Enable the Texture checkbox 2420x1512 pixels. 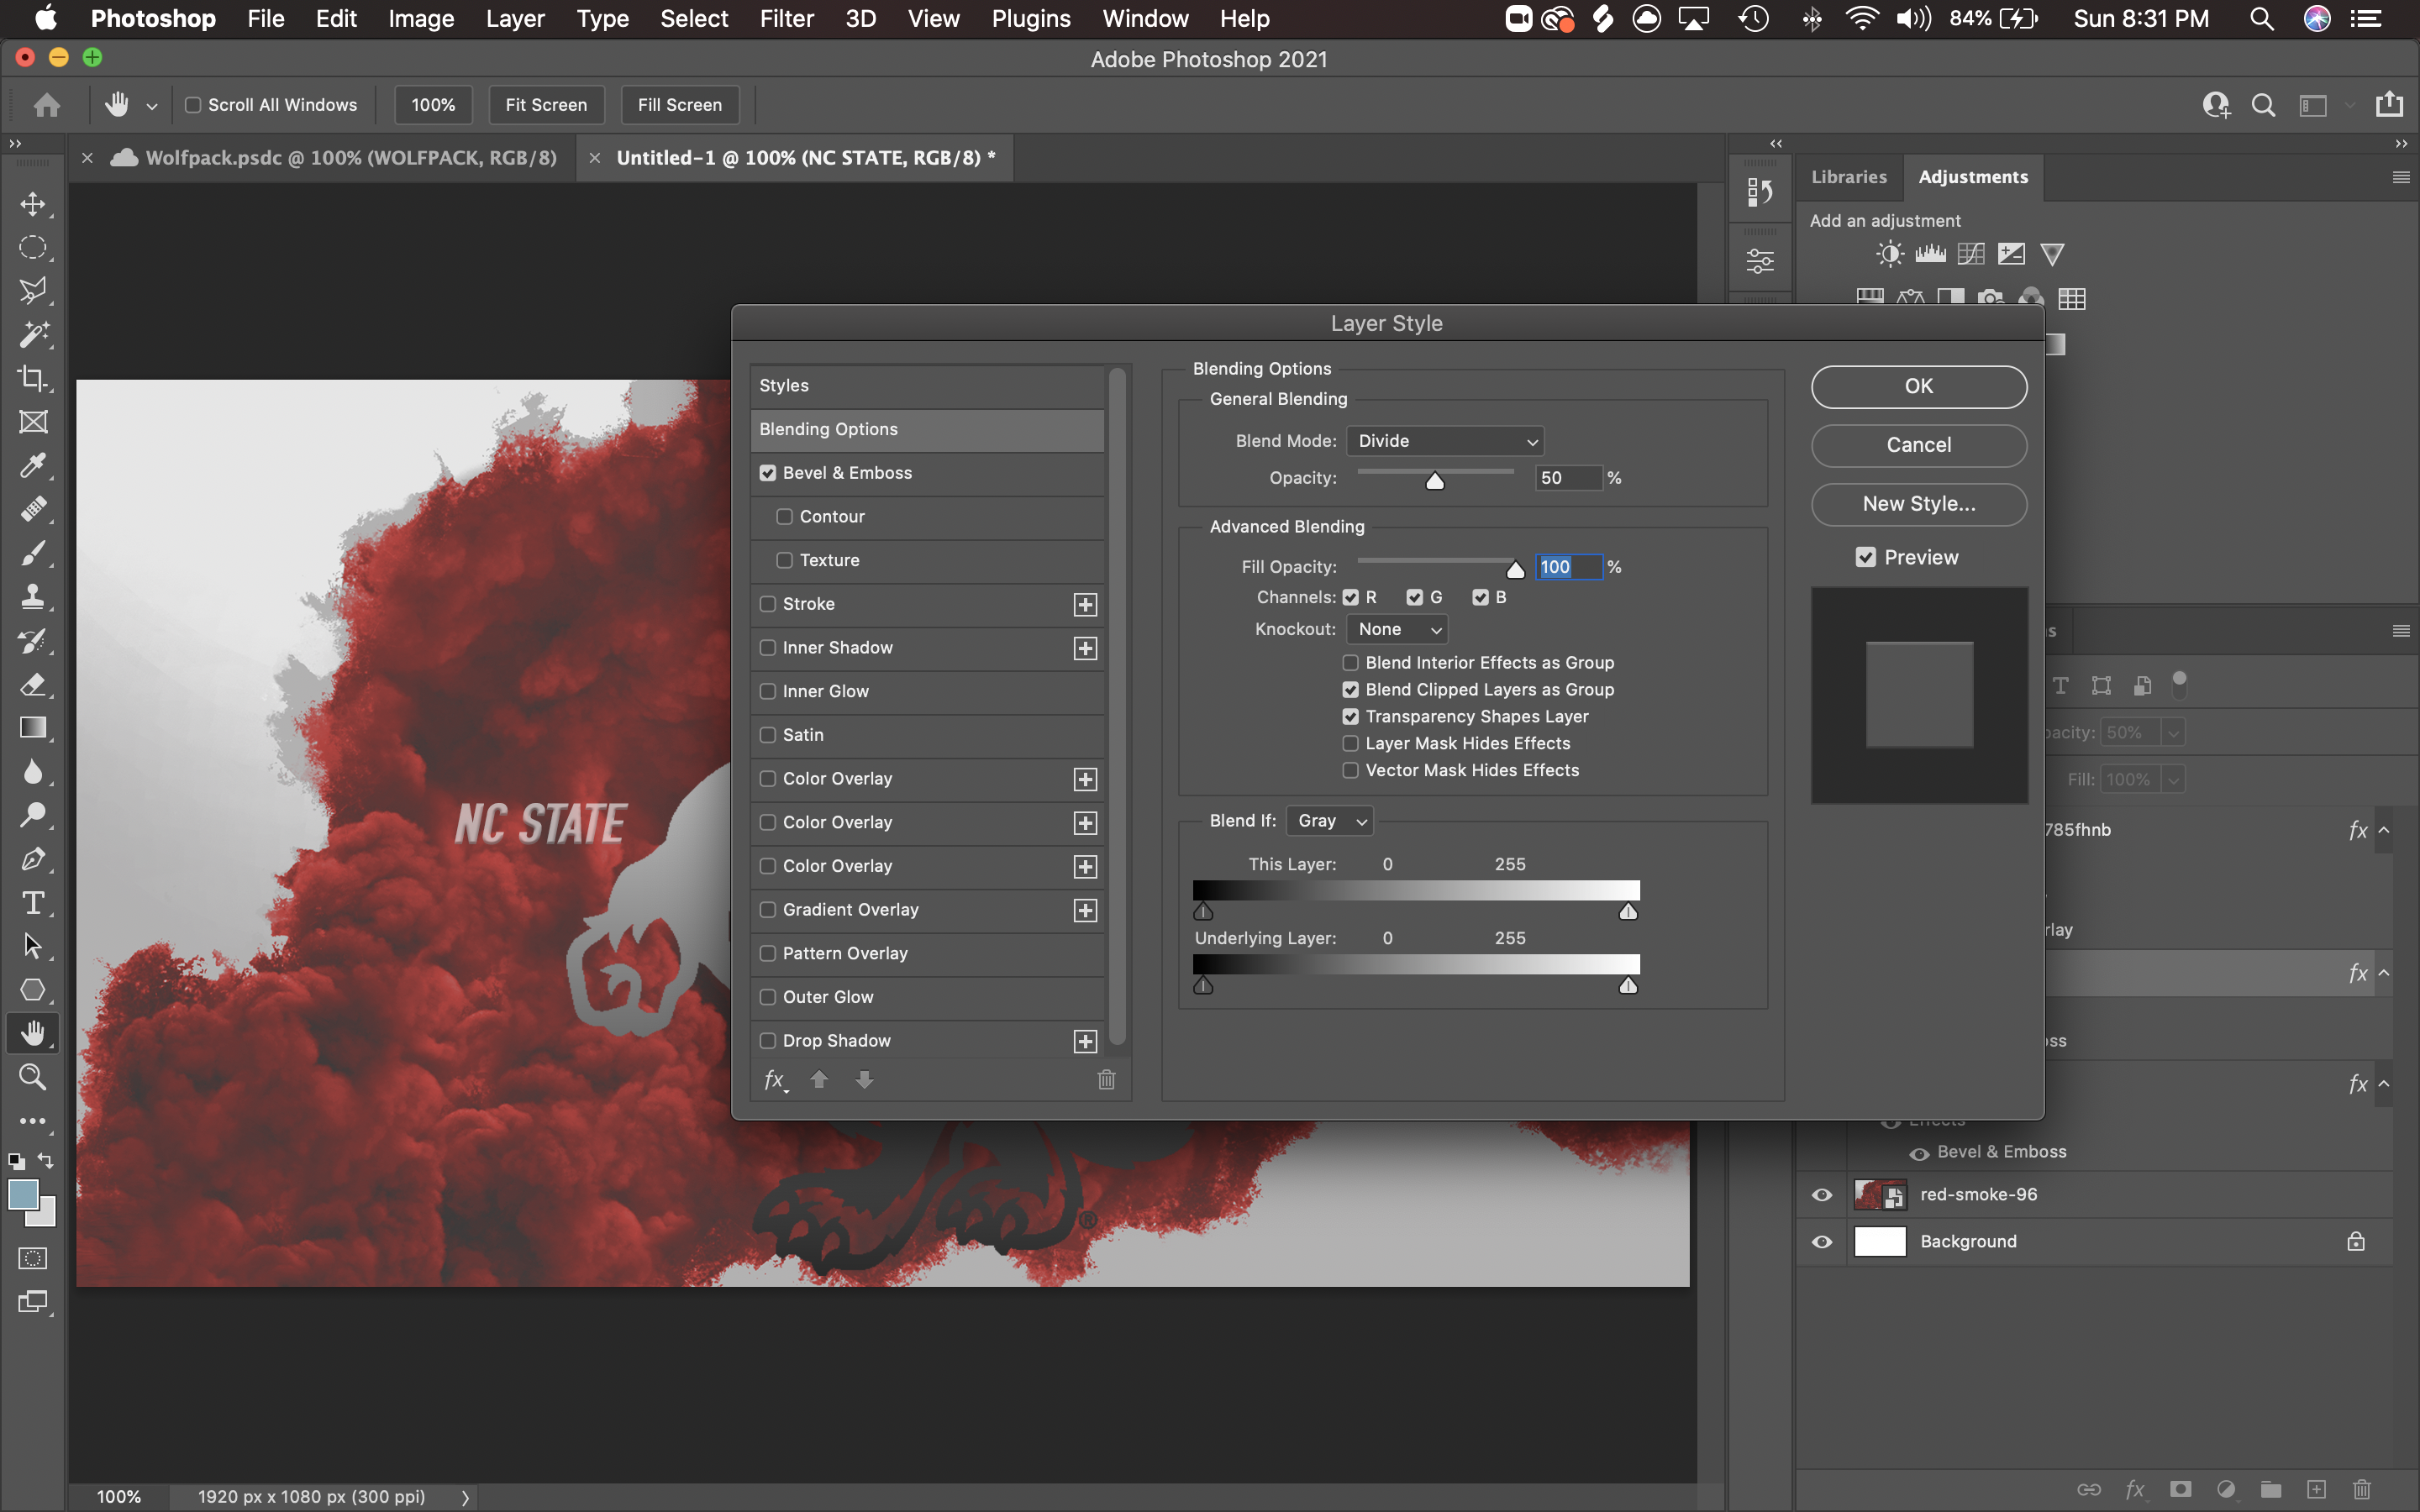coord(785,560)
